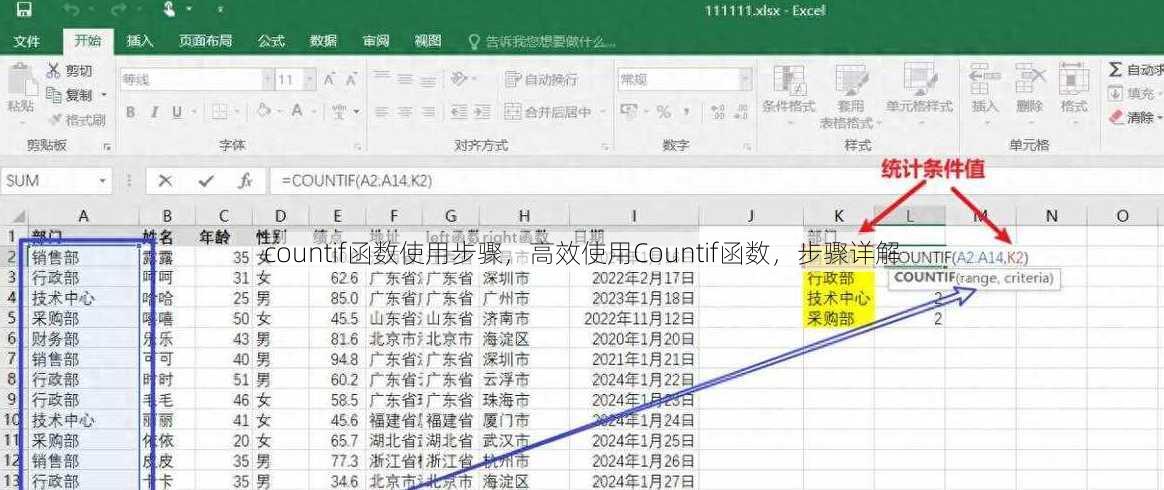Image resolution: width=1164 pixels, height=490 pixels.
Task: Click the 填充 fill button
Action: click(x=1134, y=94)
